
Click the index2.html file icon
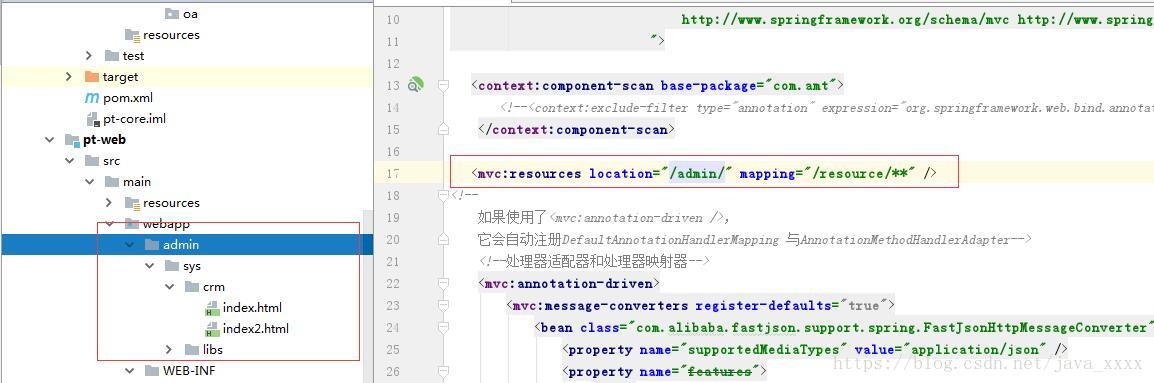pos(212,328)
